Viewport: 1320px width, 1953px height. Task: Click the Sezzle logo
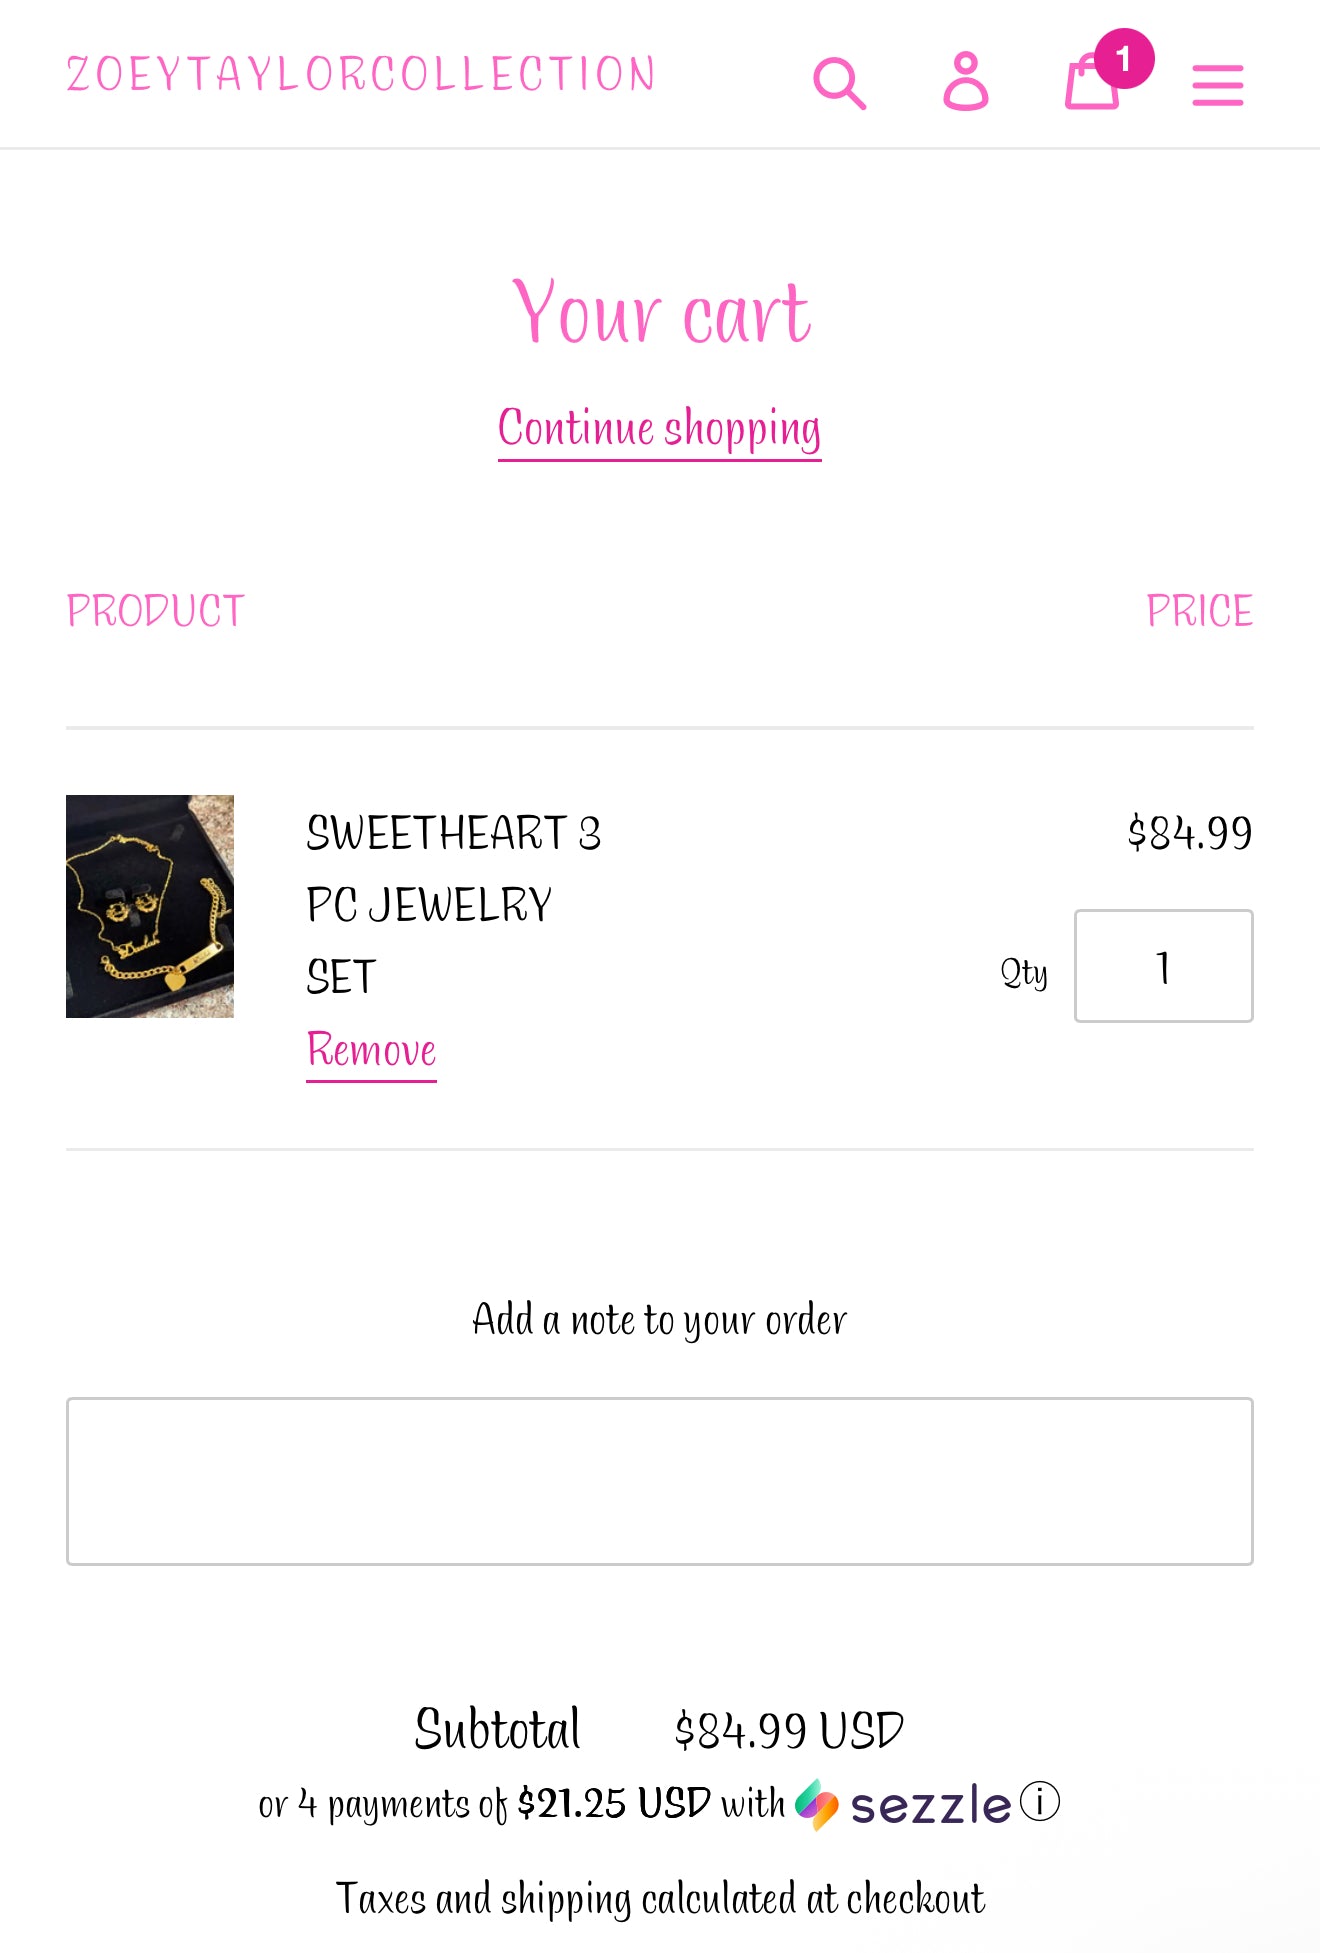click(x=902, y=1805)
